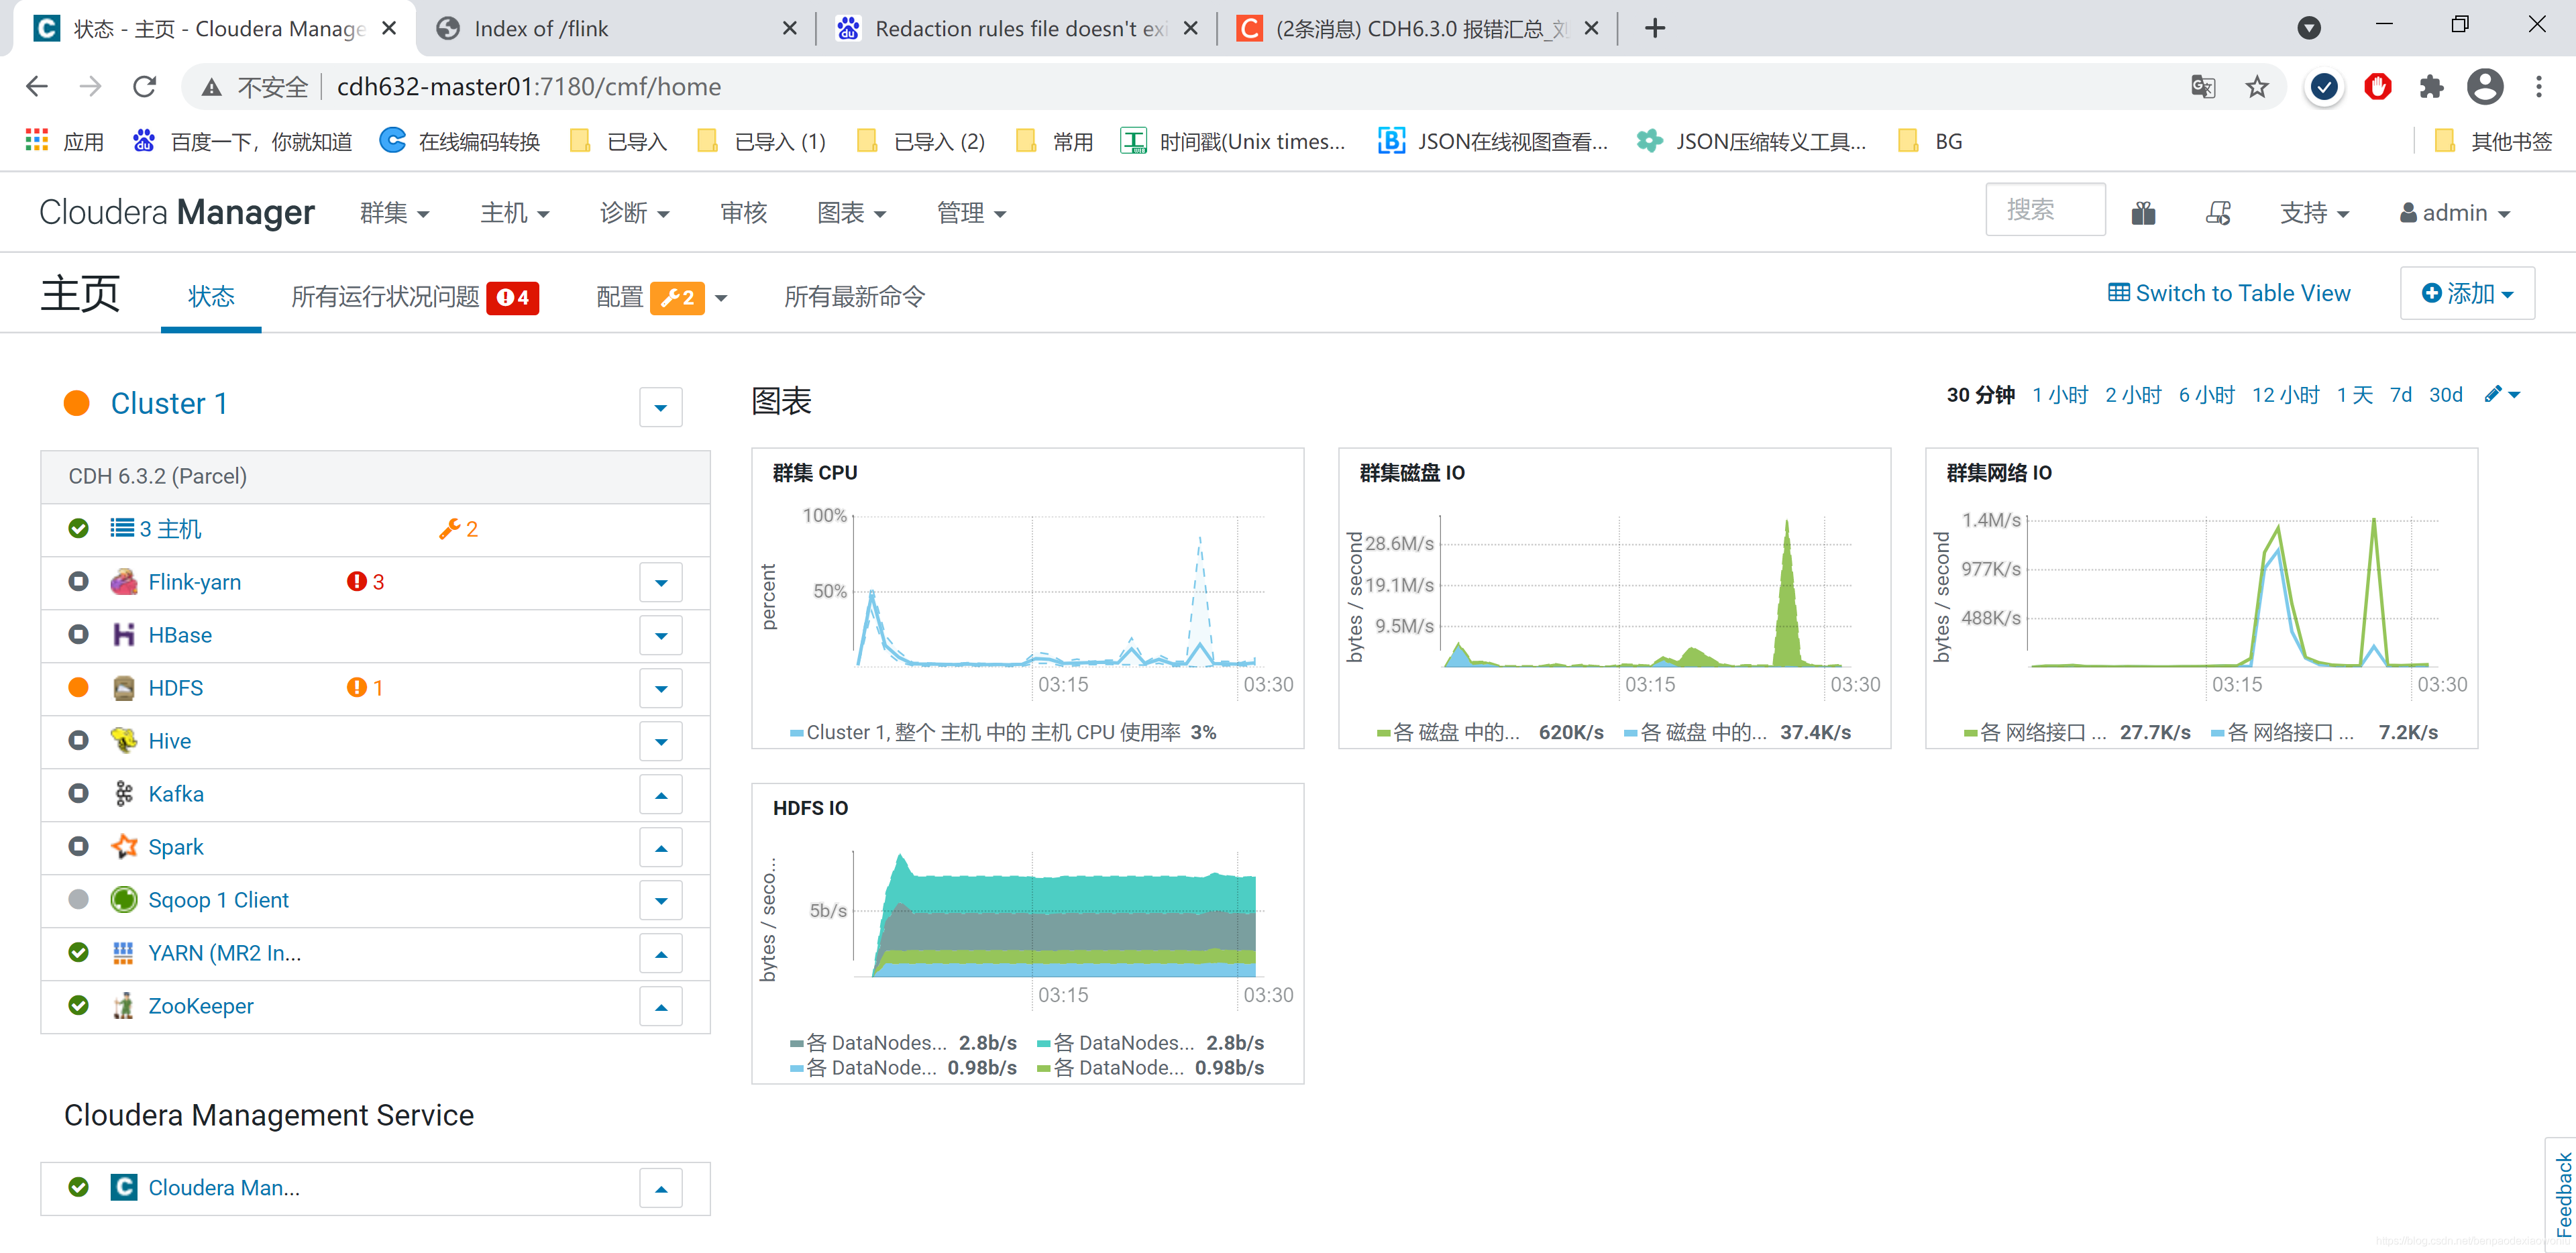Go back to previous page
The width and height of the screenshot is (2576, 1253).
point(37,87)
